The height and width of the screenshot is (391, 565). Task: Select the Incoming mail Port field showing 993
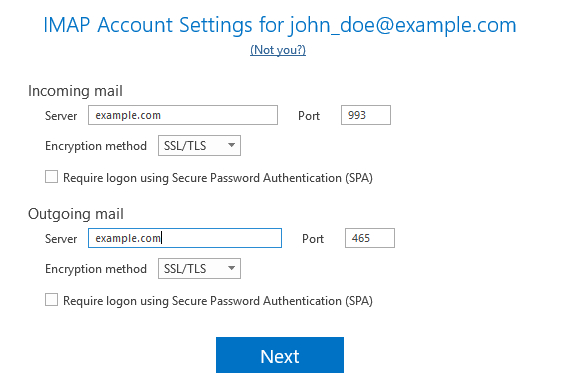coord(366,115)
